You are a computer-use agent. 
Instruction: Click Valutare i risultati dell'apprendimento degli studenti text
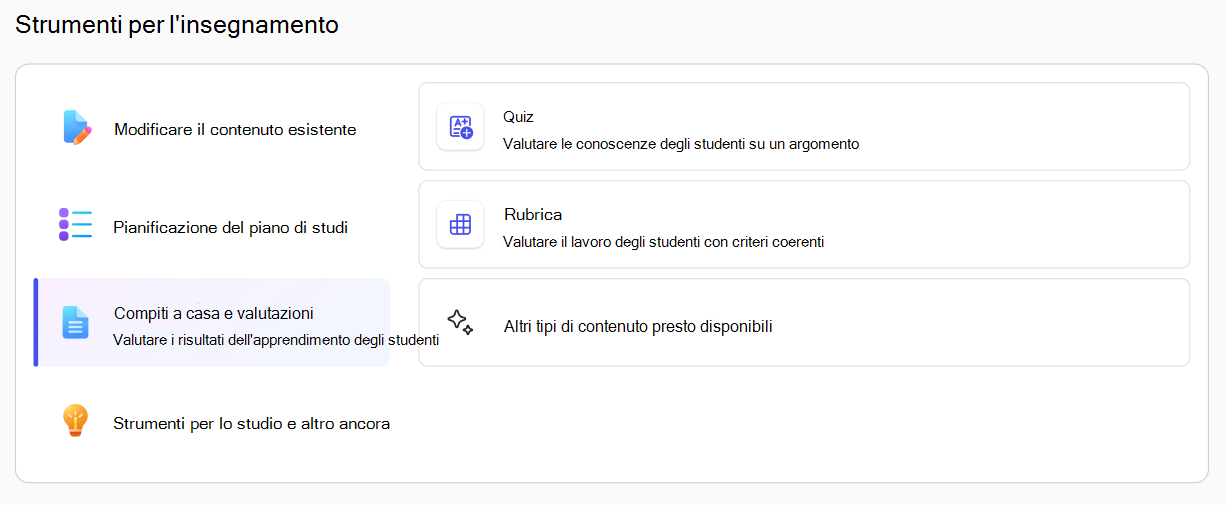pos(276,340)
